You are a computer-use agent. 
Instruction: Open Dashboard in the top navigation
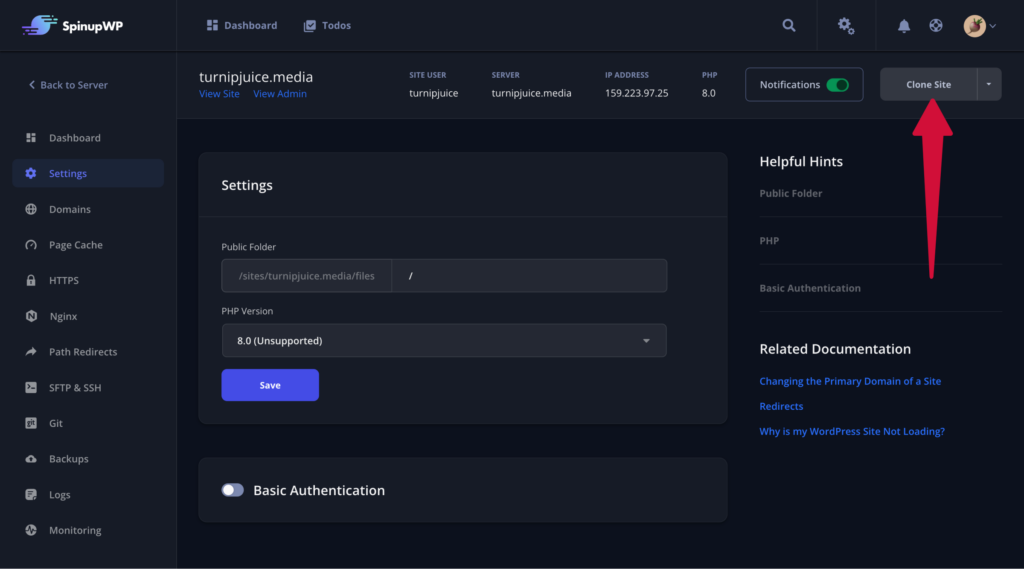tap(242, 25)
